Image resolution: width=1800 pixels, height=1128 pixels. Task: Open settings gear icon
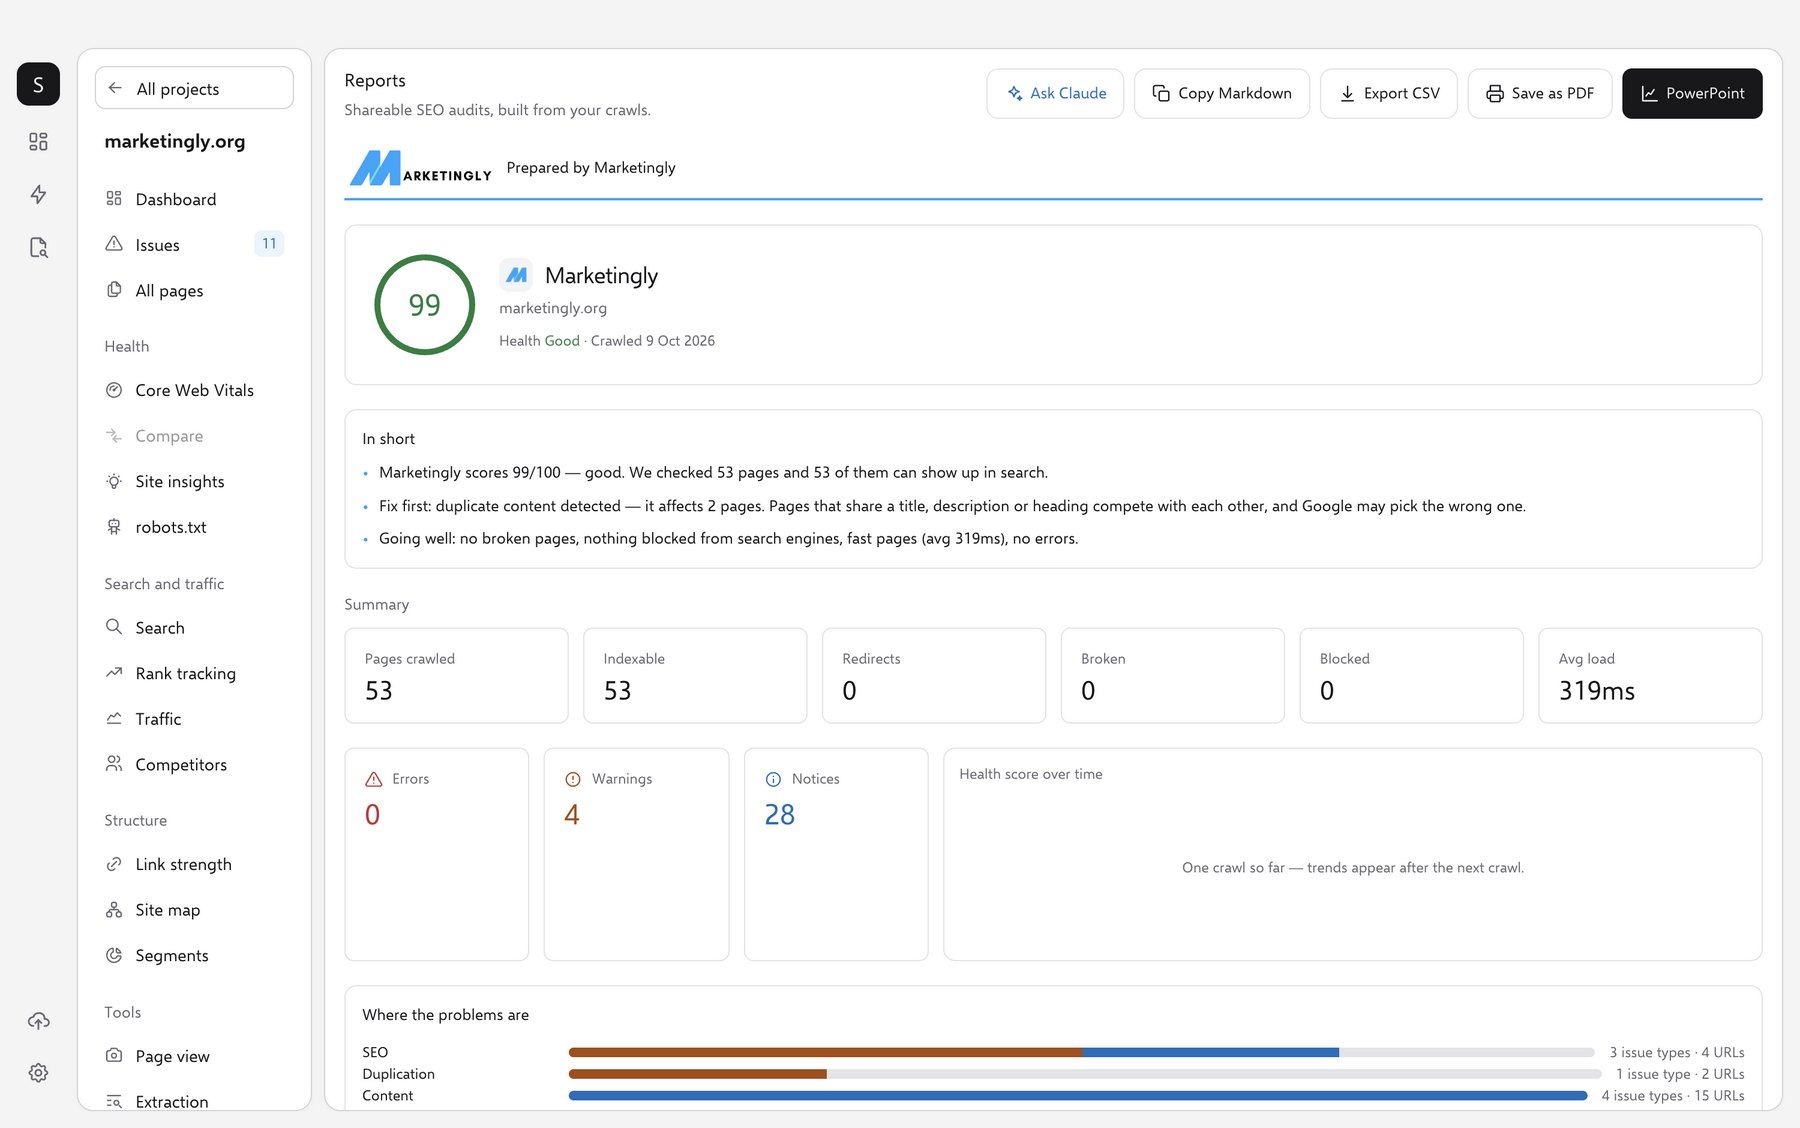tap(38, 1073)
